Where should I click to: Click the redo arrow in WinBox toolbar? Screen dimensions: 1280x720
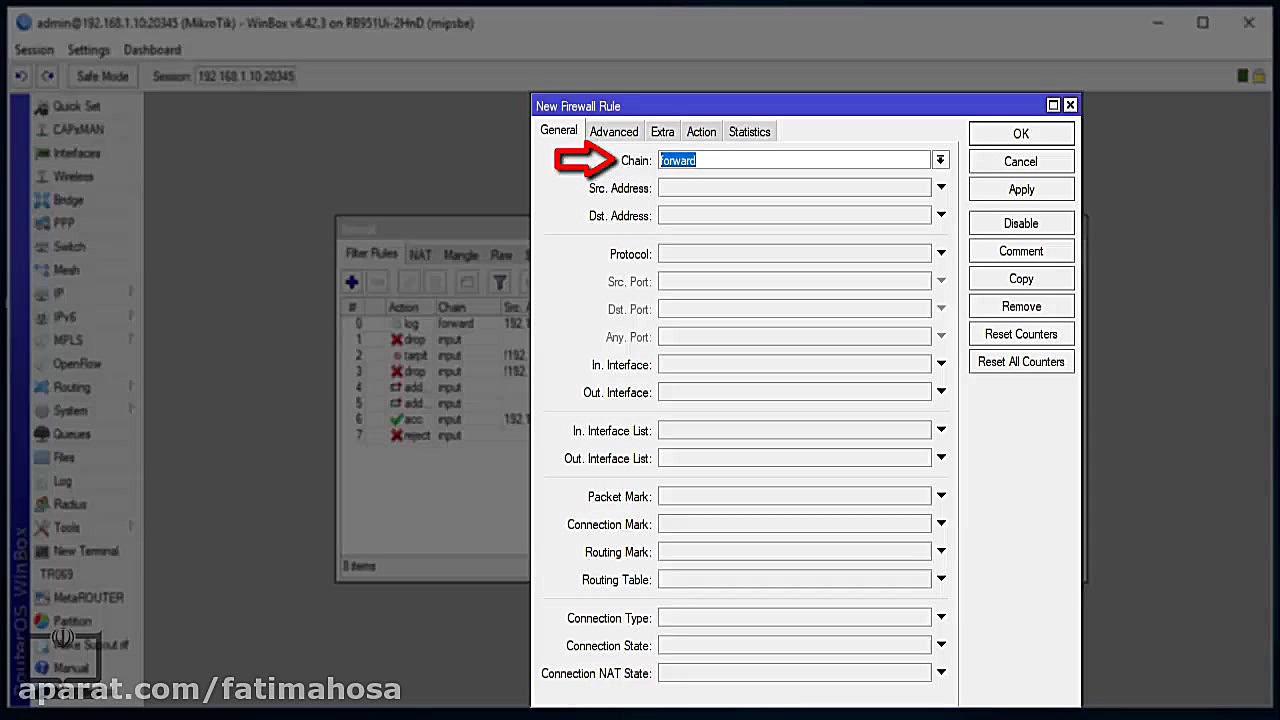[47, 76]
